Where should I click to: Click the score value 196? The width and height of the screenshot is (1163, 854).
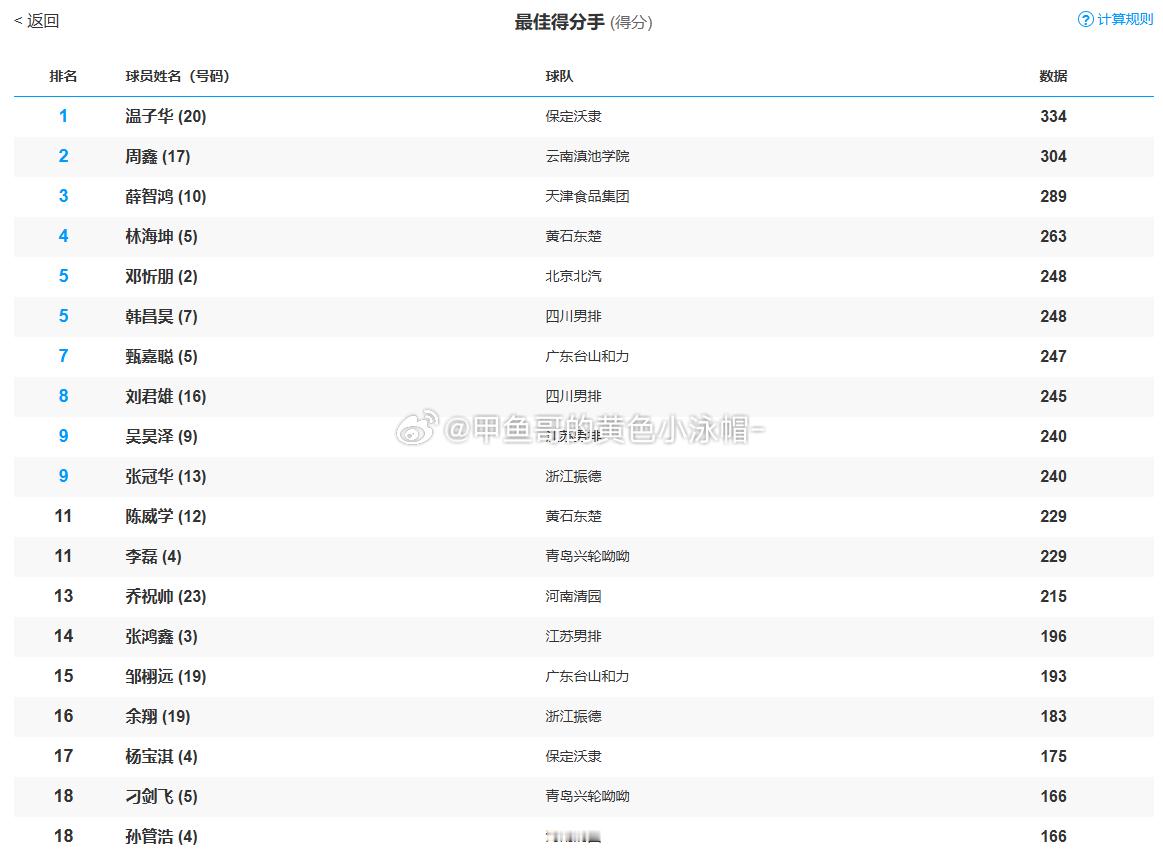click(1053, 637)
